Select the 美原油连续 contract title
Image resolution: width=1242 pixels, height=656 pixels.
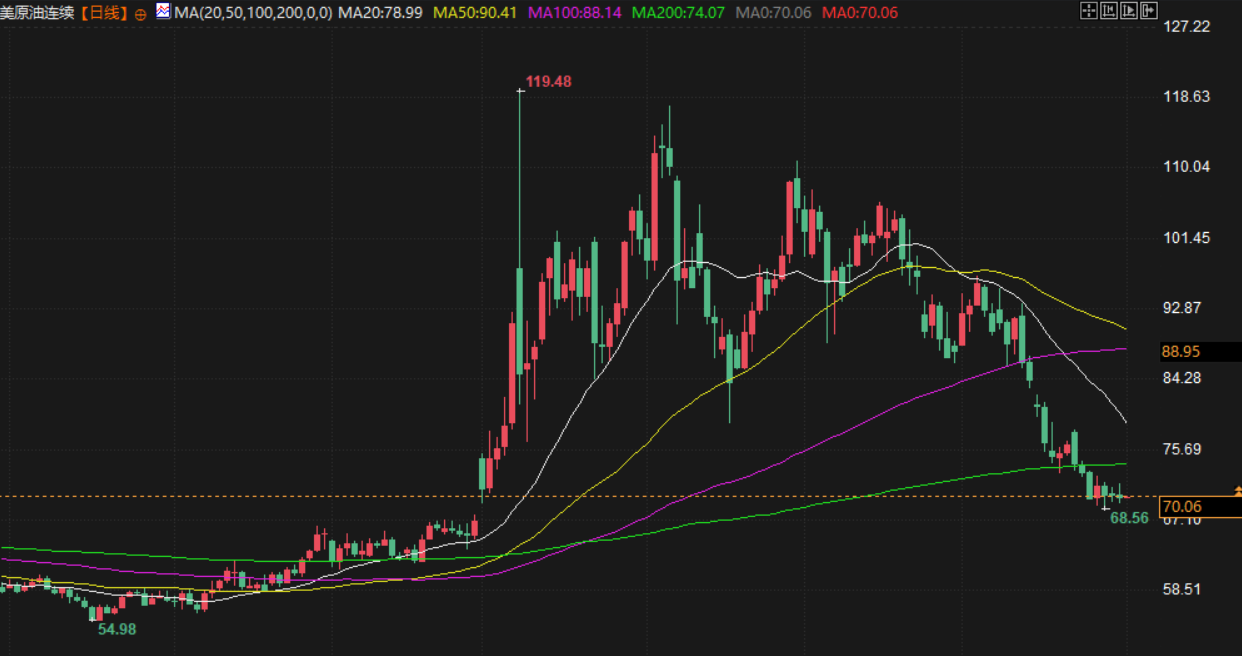pyautogui.click(x=40, y=14)
